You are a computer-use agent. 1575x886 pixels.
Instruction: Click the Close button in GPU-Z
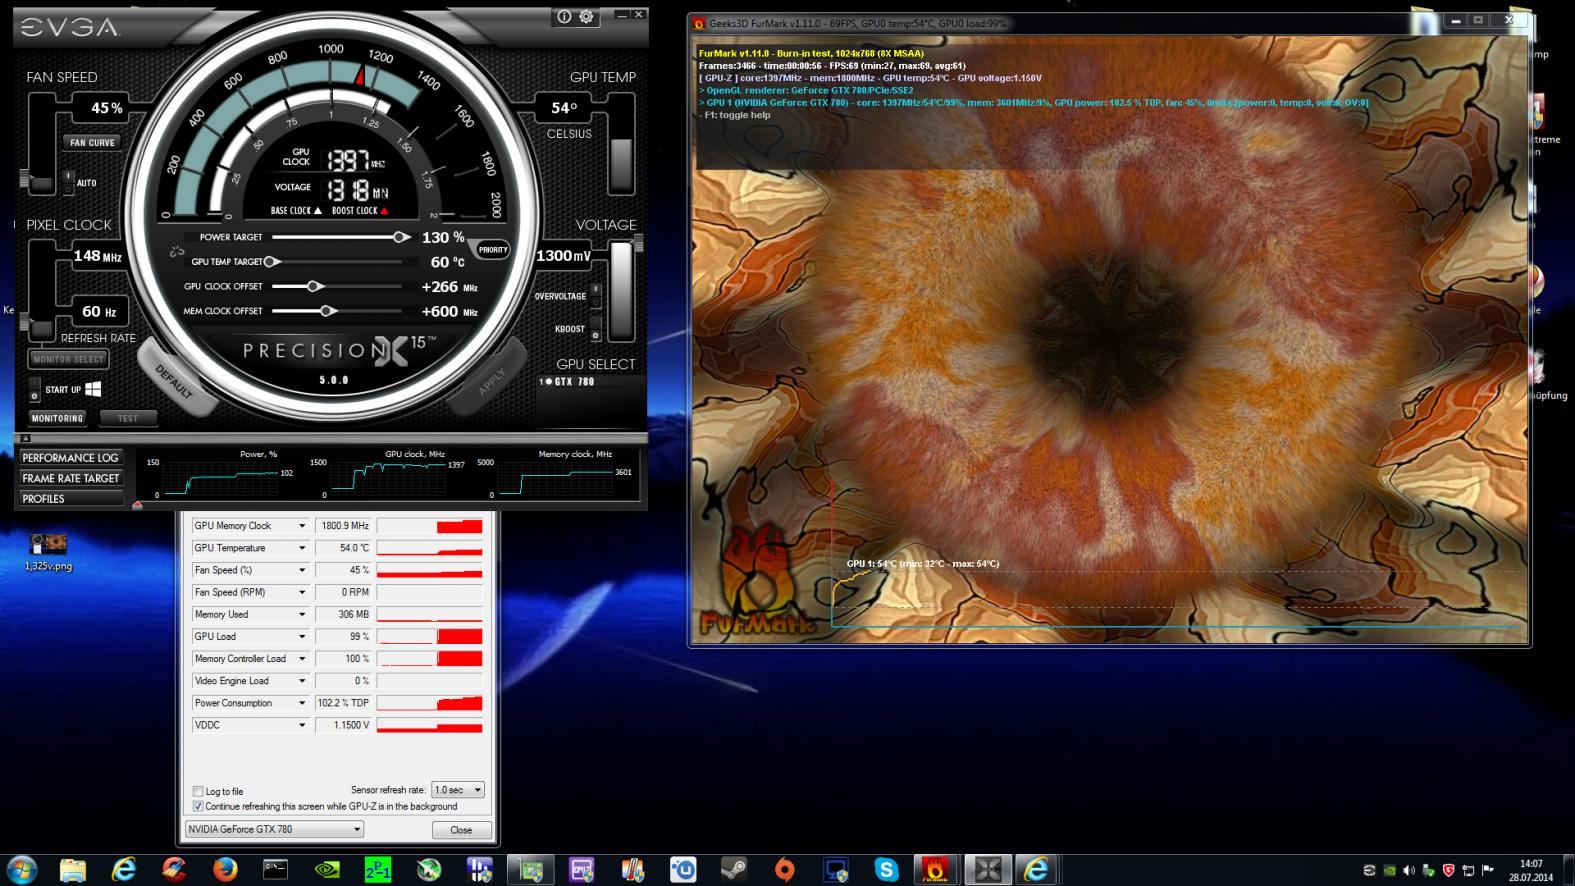pos(461,830)
